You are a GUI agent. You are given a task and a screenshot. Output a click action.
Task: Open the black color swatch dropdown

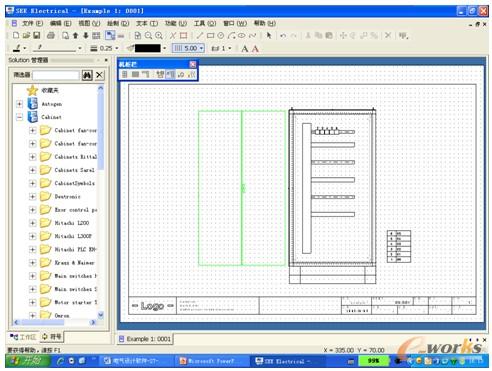(x=164, y=48)
